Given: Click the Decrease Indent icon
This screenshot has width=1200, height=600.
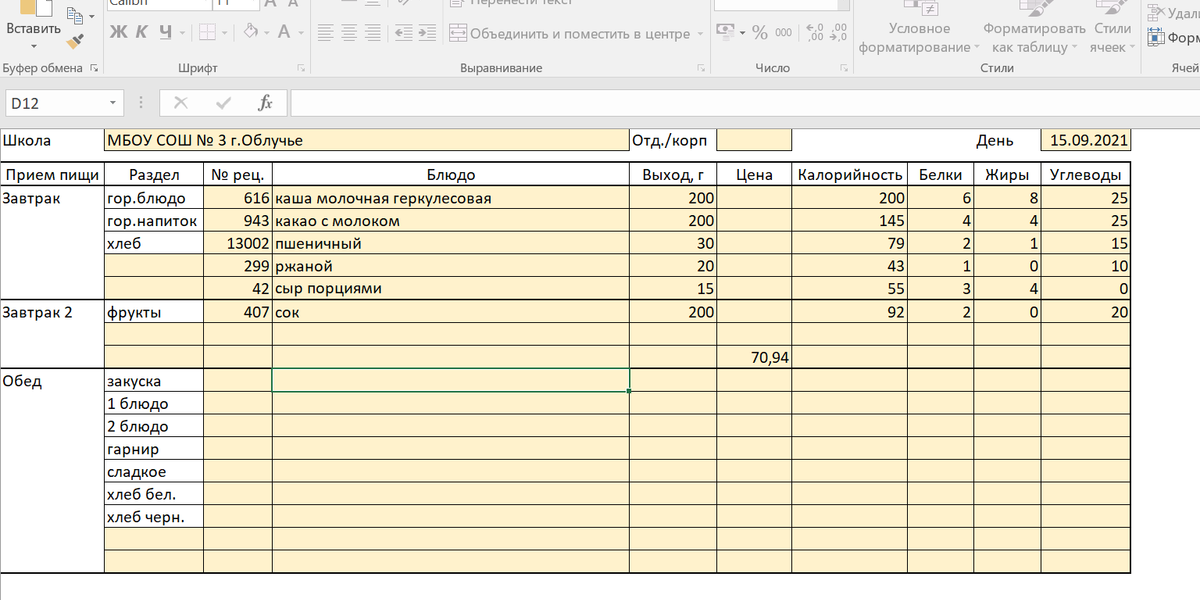Looking at the screenshot, I should click(405, 33).
